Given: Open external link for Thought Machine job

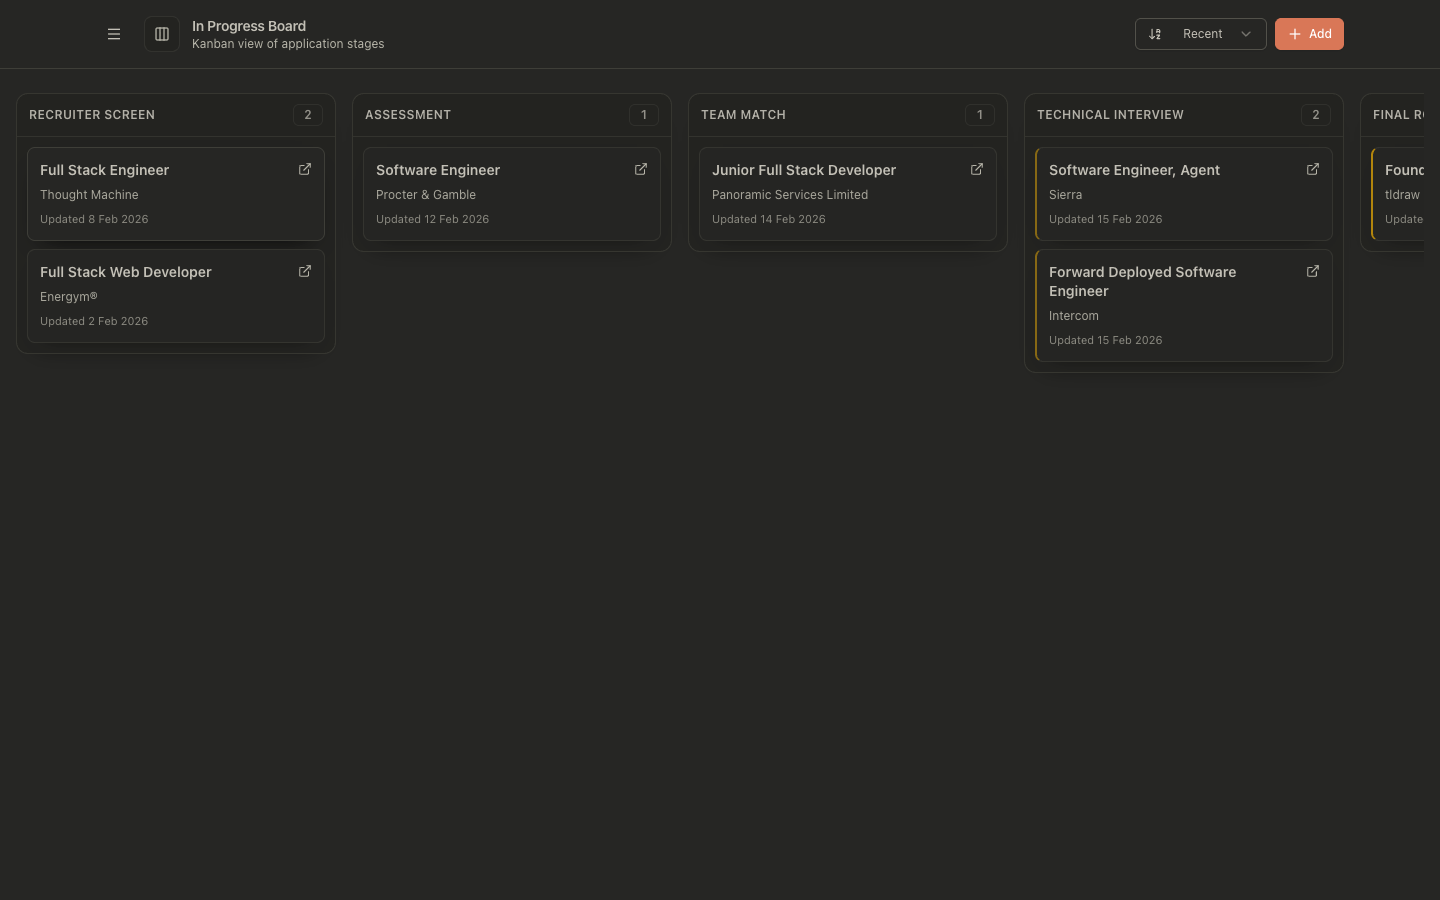Looking at the screenshot, I should [305, 170].
